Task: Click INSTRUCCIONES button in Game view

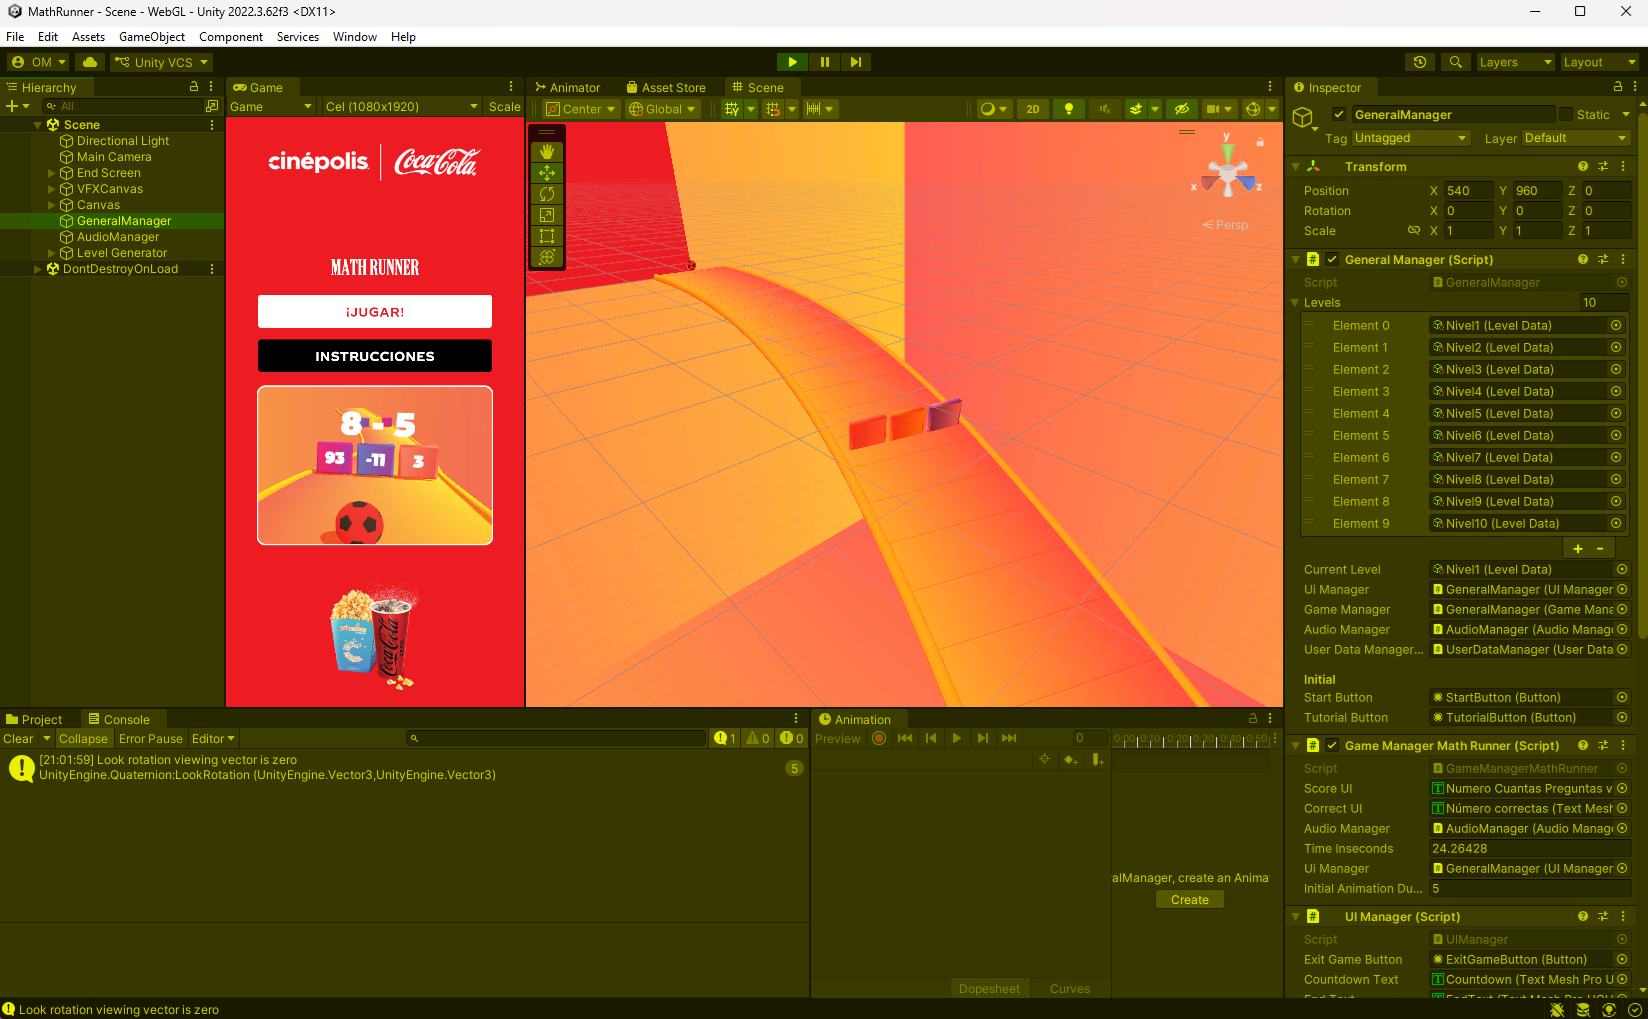Action: click(x=375, y=356)
